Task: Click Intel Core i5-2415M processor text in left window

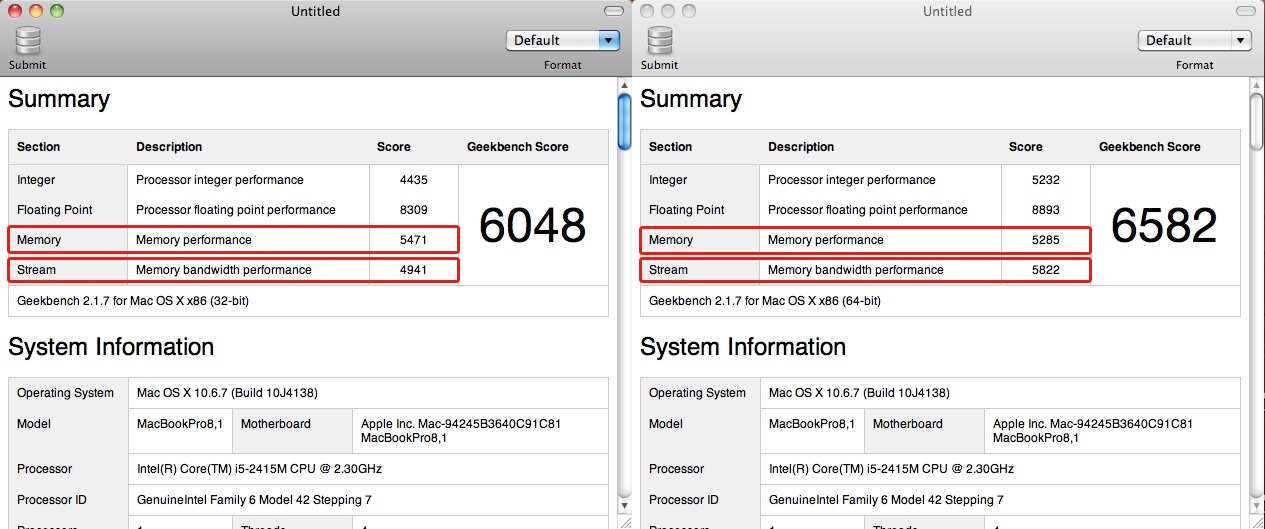Action: point(259,469)
